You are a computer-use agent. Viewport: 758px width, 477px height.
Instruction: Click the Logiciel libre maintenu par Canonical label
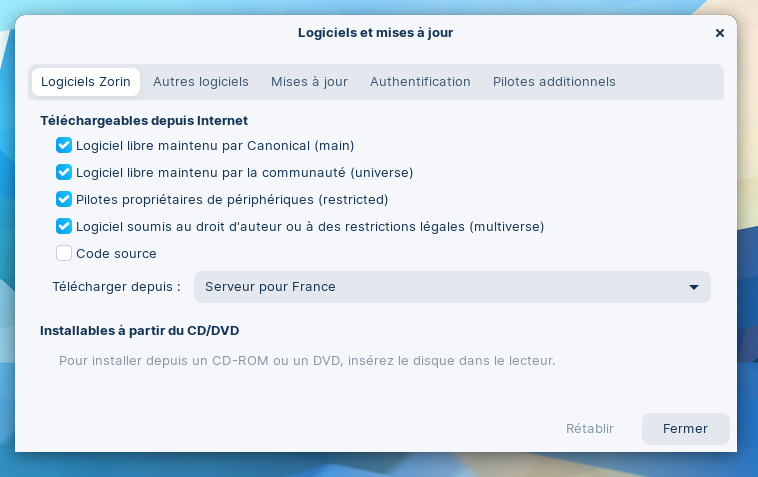215,145
